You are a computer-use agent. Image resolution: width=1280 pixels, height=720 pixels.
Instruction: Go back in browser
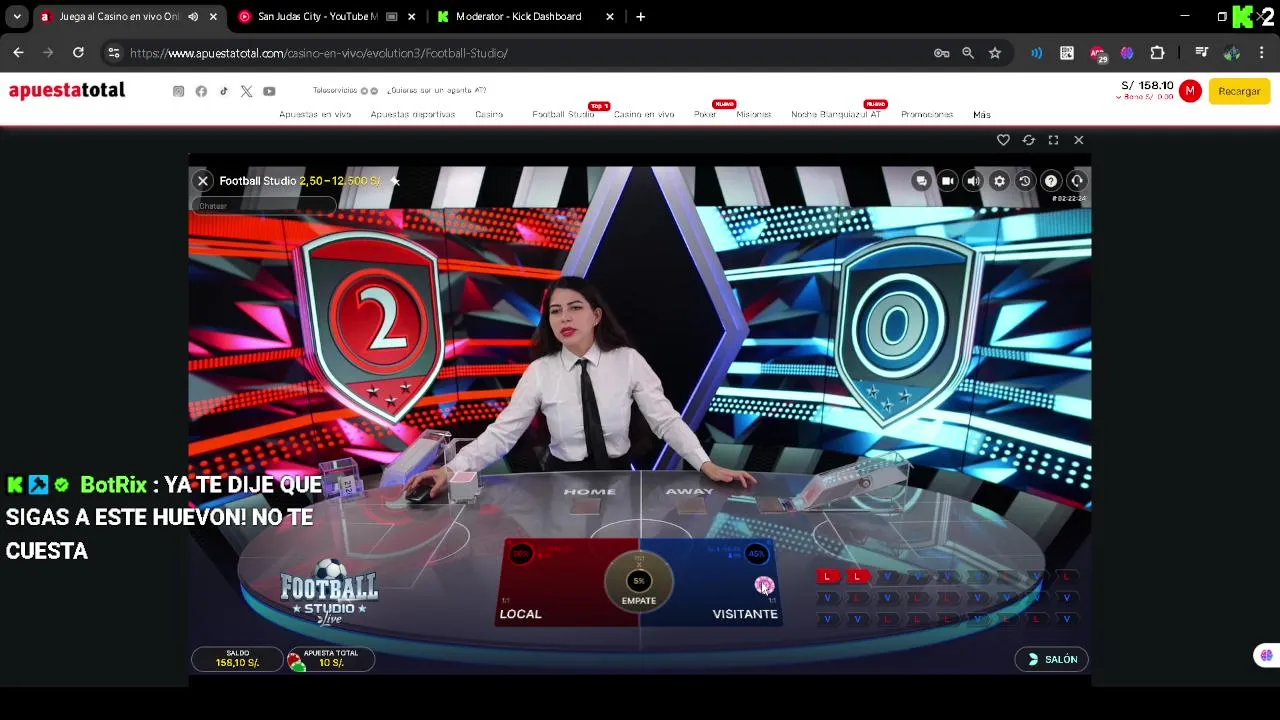[18, 53]
